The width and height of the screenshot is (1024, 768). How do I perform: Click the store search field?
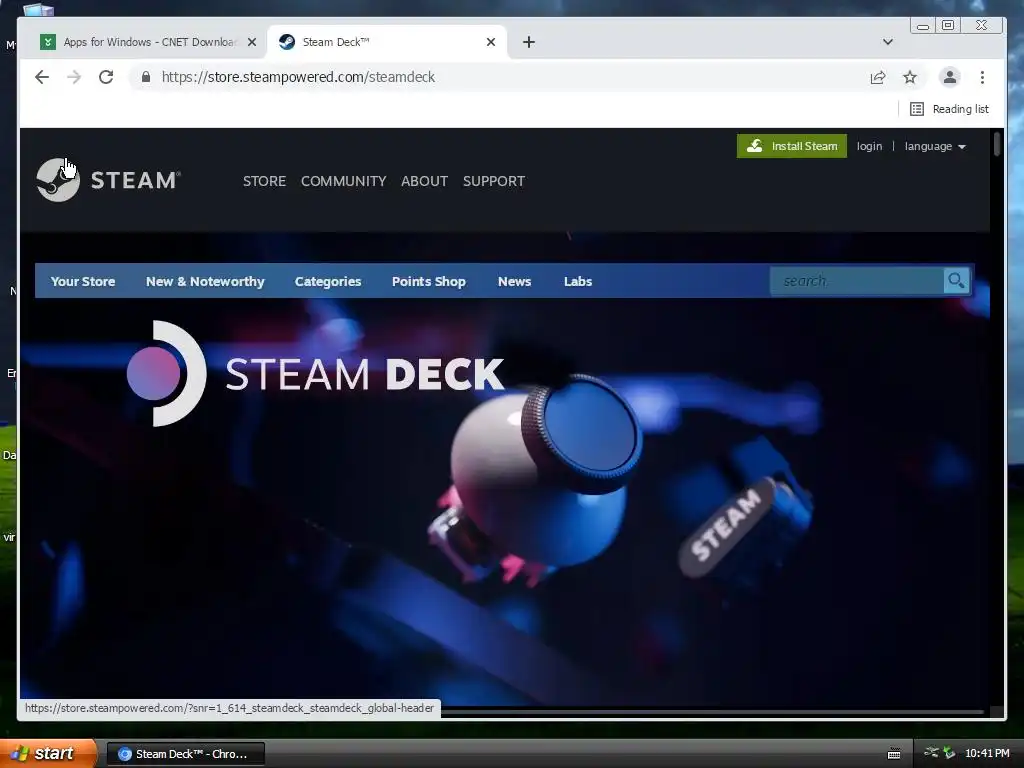pos(857,281)
